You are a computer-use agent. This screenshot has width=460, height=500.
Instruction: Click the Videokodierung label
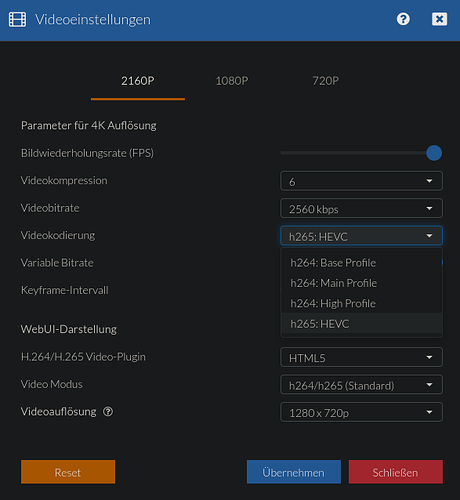pos(58,235)
